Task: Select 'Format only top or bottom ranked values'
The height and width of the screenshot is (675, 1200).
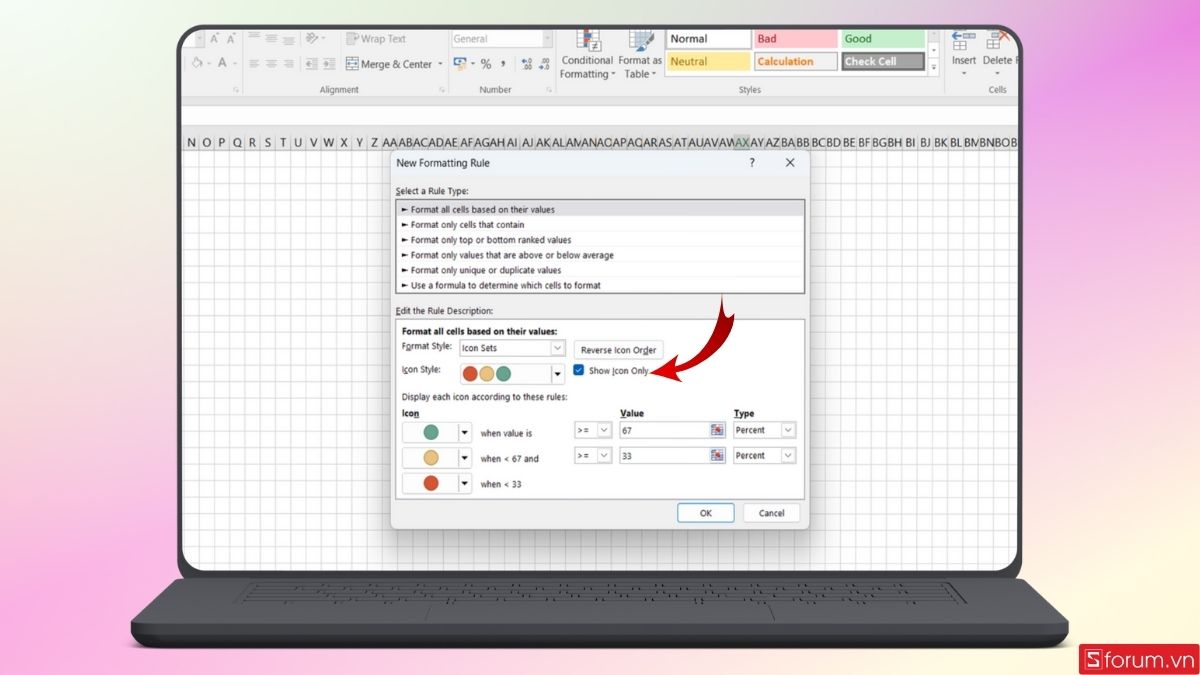Action: pos(600,240)
